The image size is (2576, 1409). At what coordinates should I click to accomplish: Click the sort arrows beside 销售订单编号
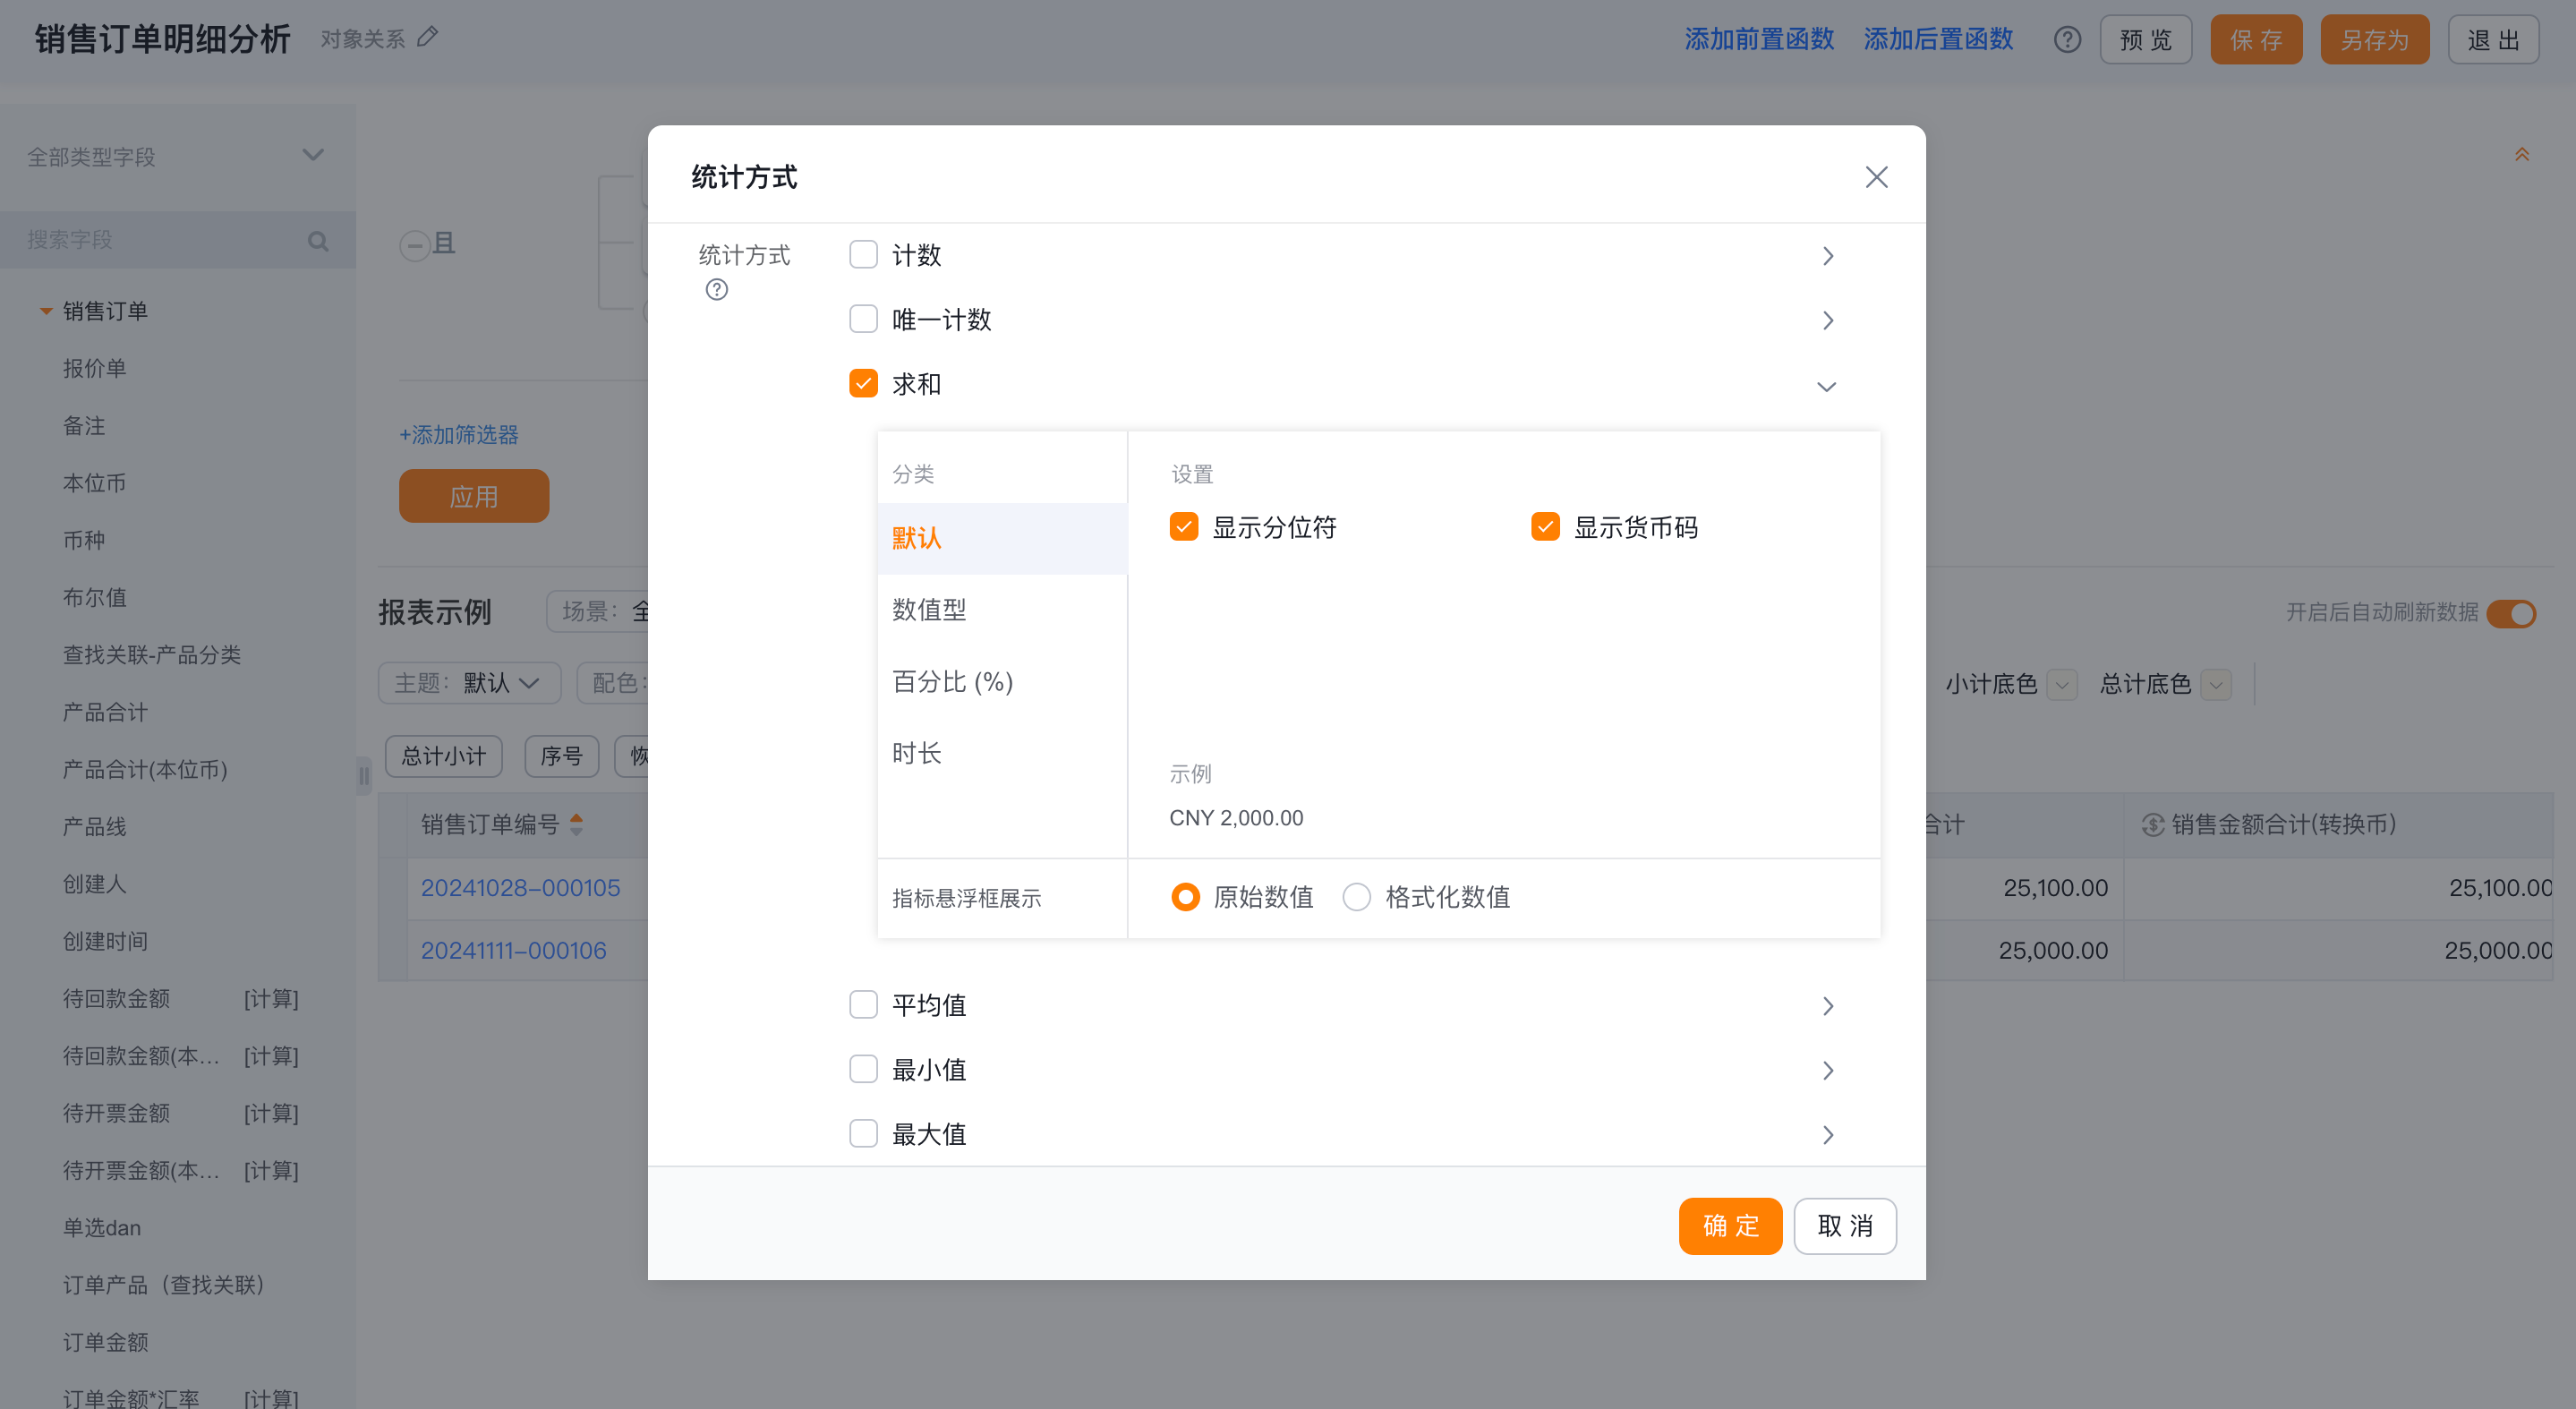click(x=576, y=824)
